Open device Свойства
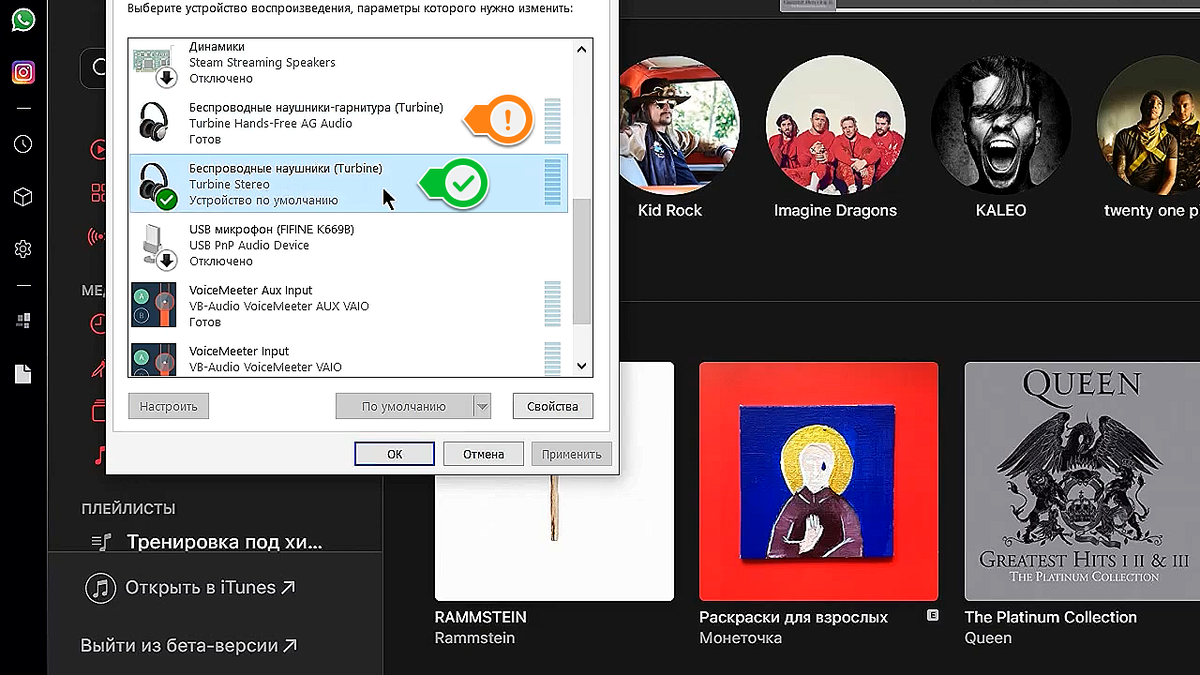The height and width of the screenshot is (675, 1200). 552,407
